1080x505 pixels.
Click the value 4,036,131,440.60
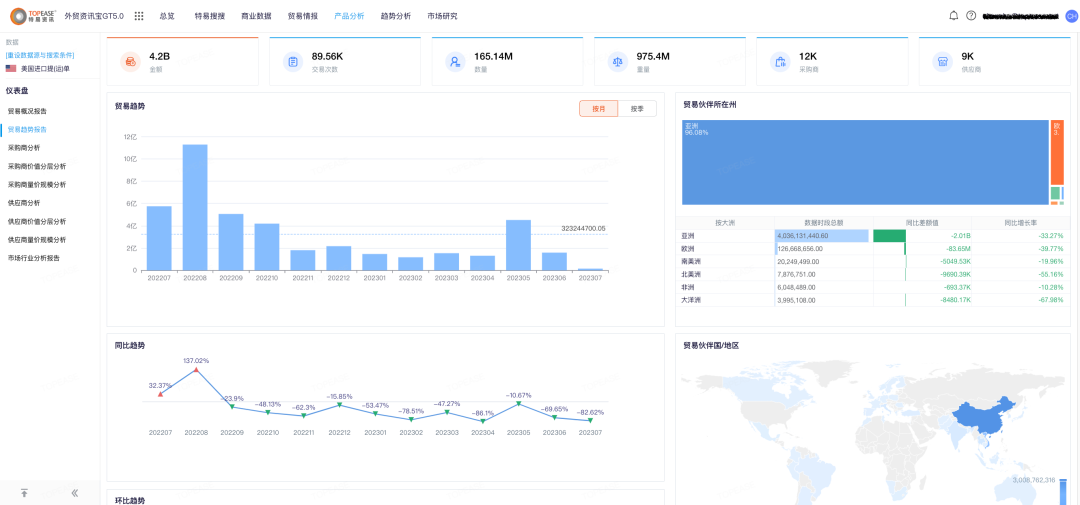coord(803,236)
